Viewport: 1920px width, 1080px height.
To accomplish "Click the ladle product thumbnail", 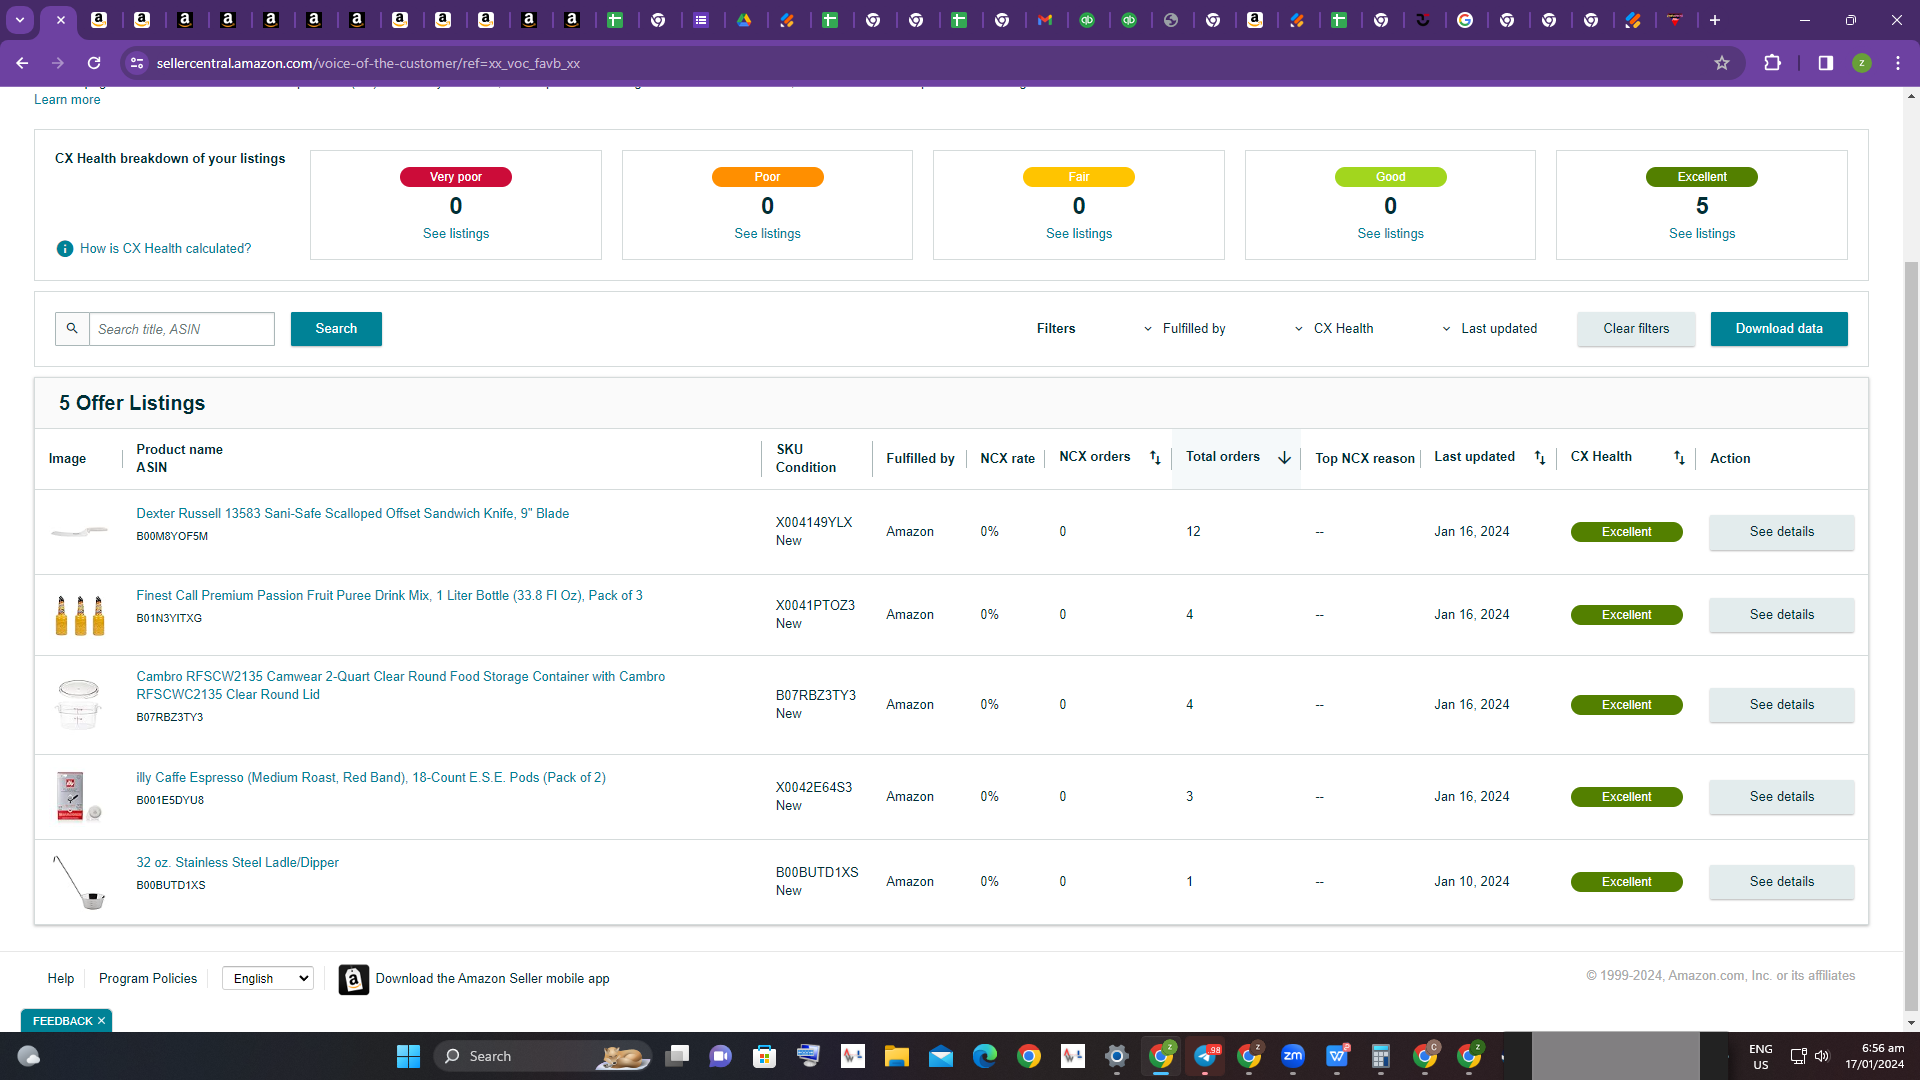I will [80, 882].
